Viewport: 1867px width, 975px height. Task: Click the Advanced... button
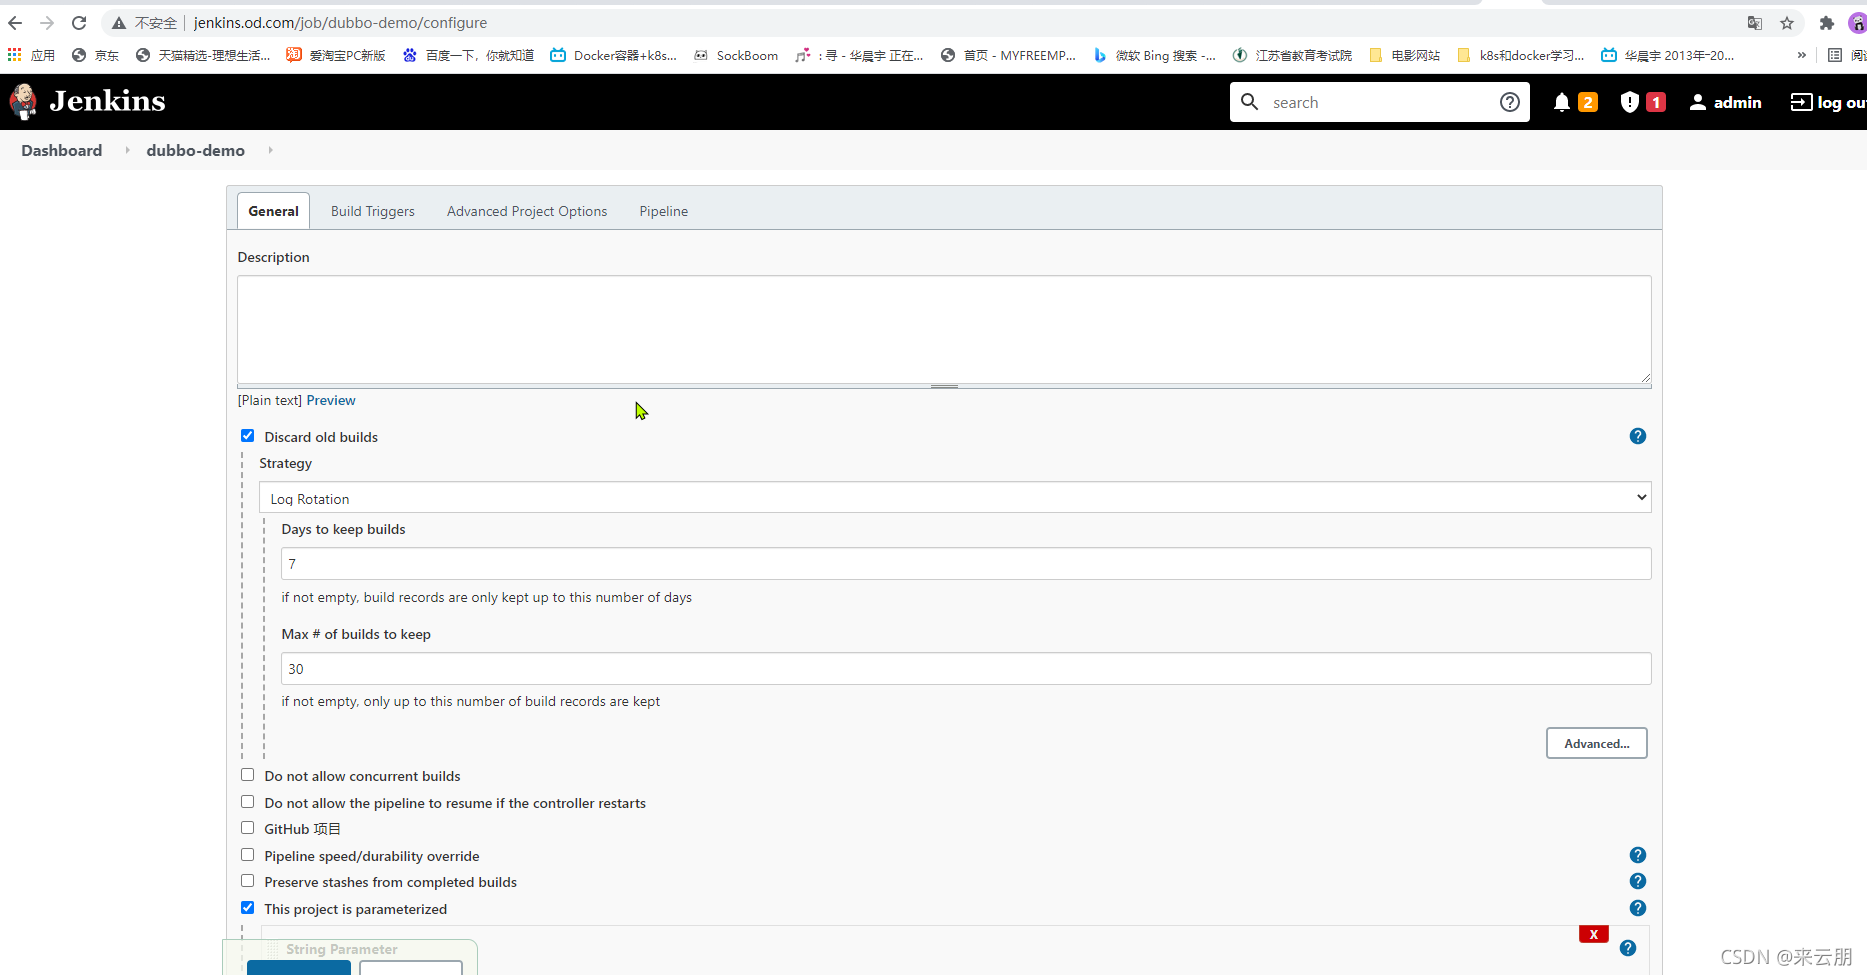[1597, 743]
